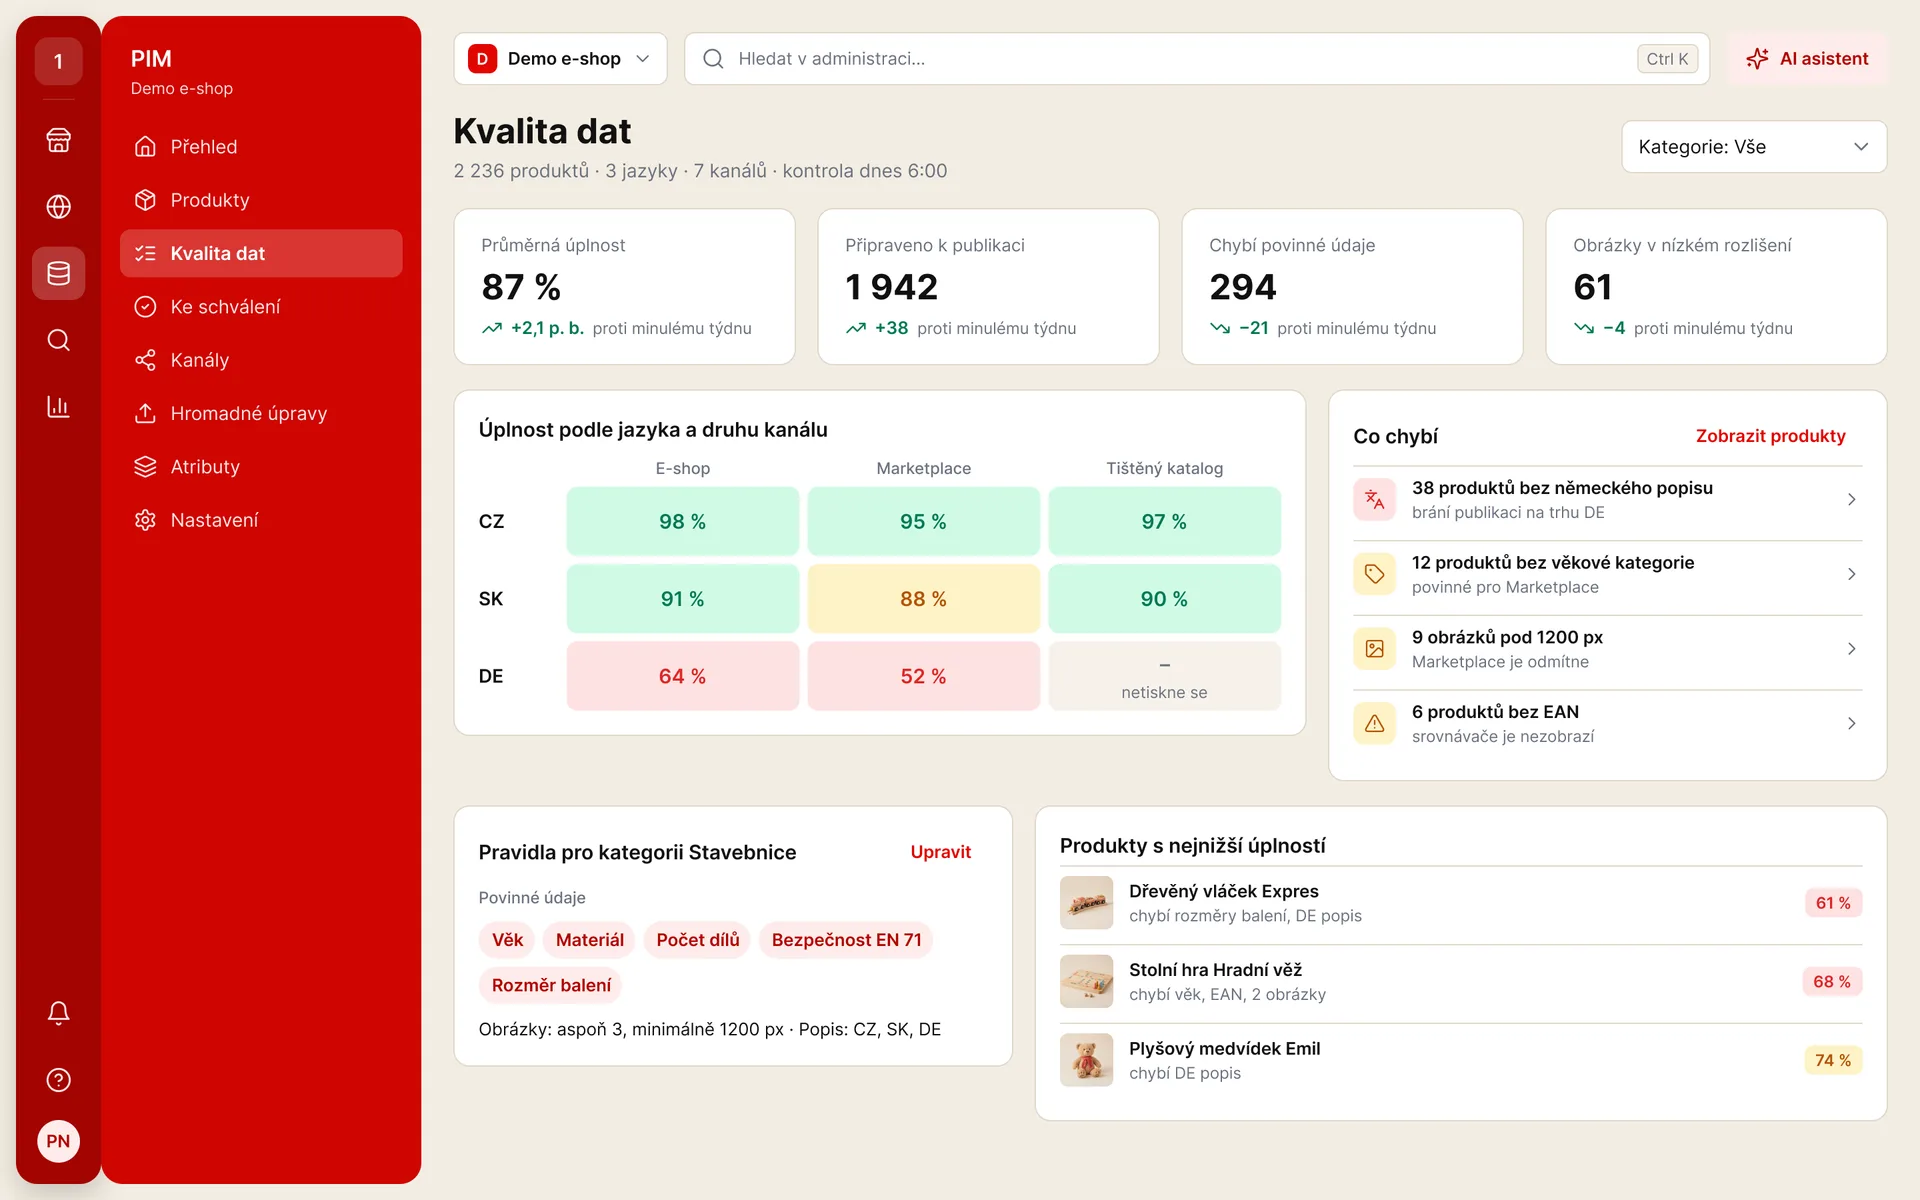This screenshot has height=1200, width=1920.
Task: Expand chevron for 6 produktů bez EAN
Action: coord(1851,723)
